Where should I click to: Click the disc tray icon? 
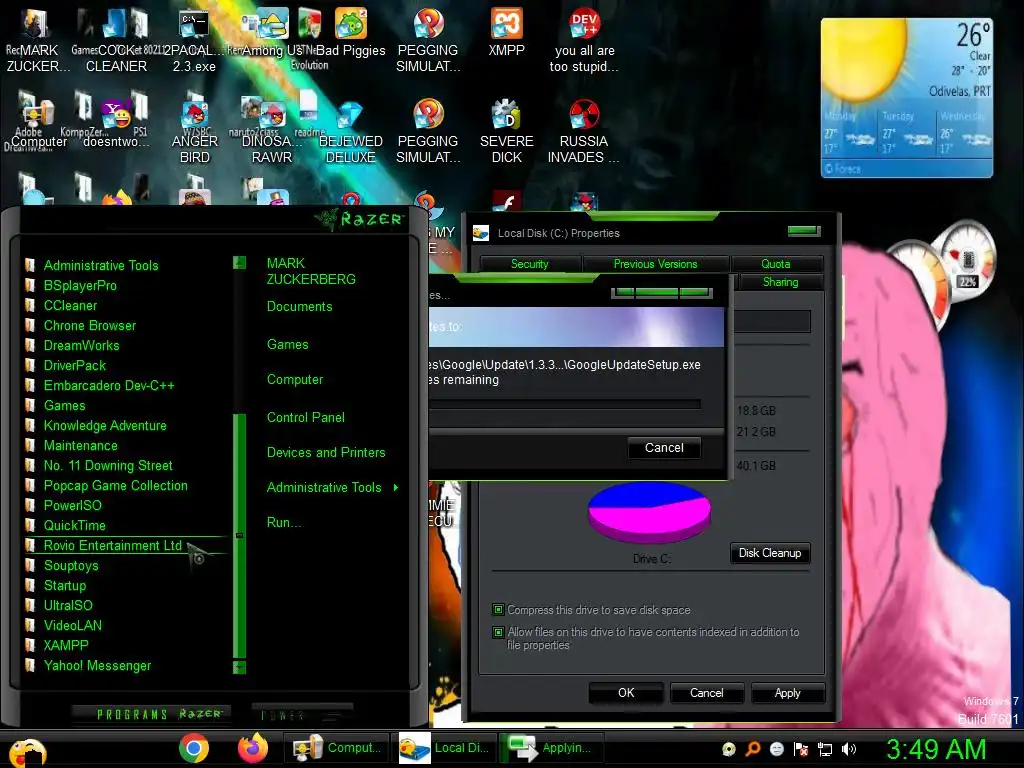729,749
